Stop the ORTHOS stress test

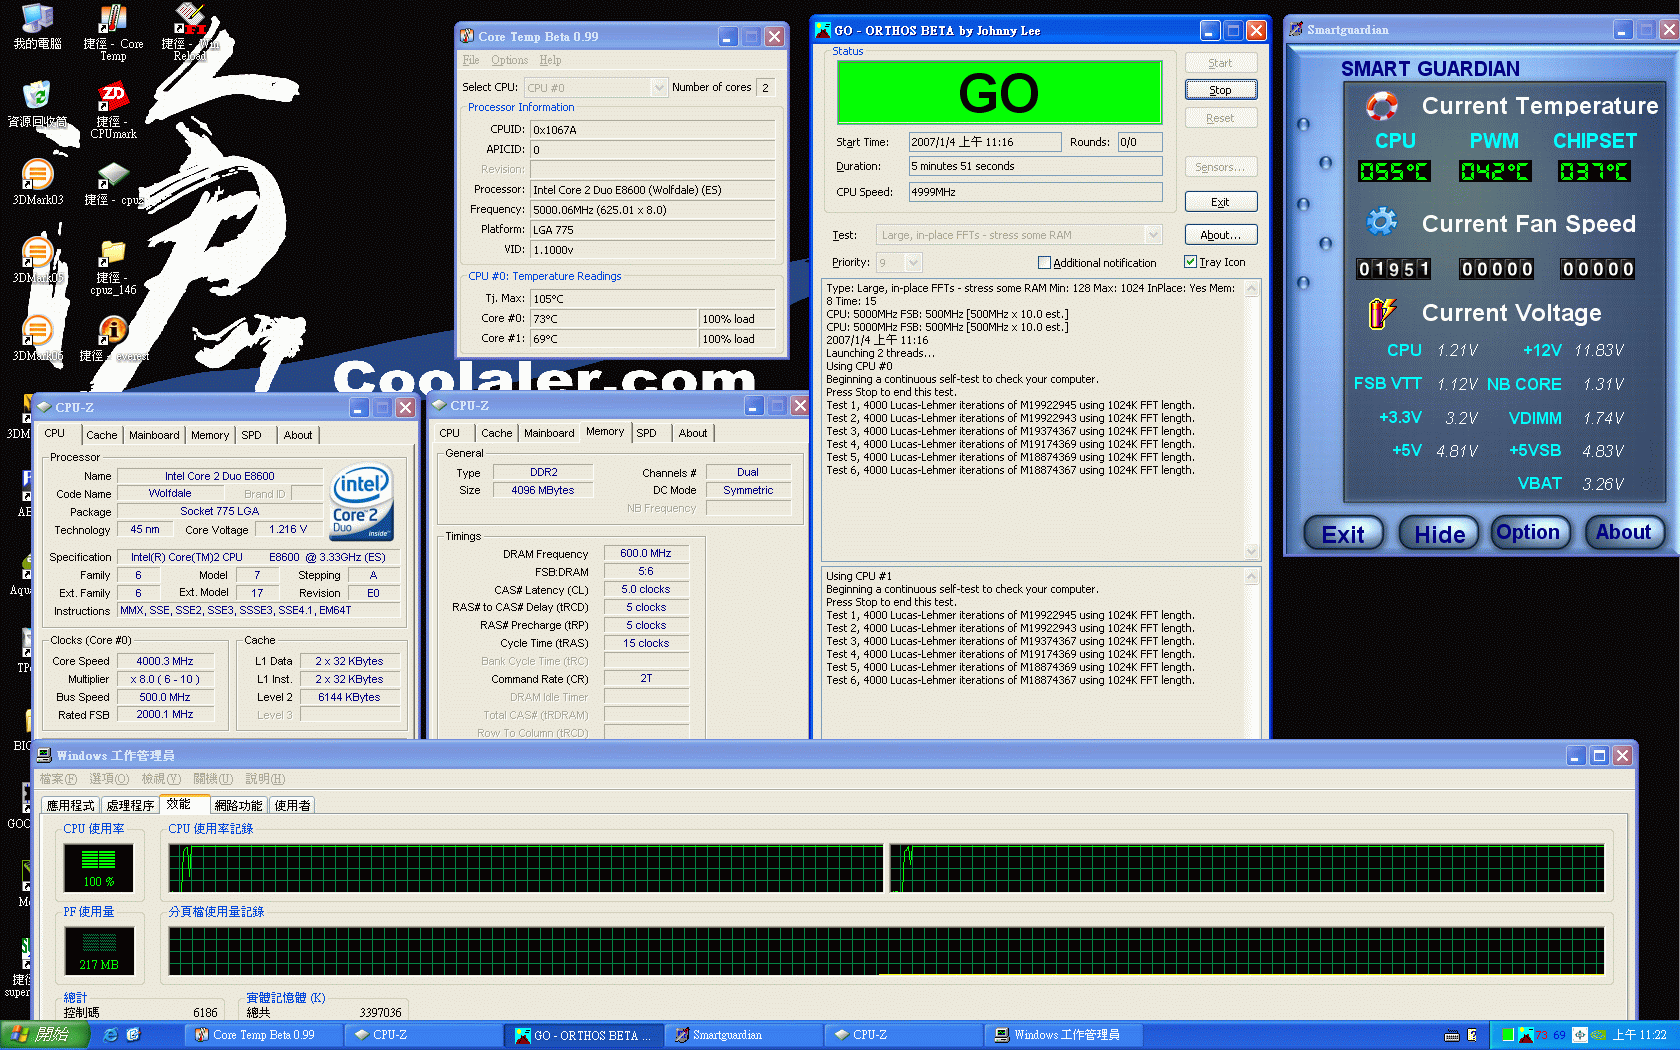[x=1220, y=90]
